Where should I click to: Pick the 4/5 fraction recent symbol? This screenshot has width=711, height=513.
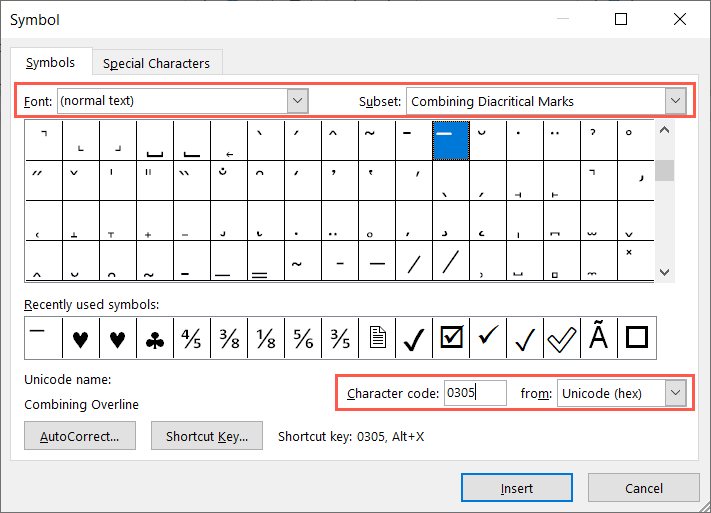(x=192, y=339)
